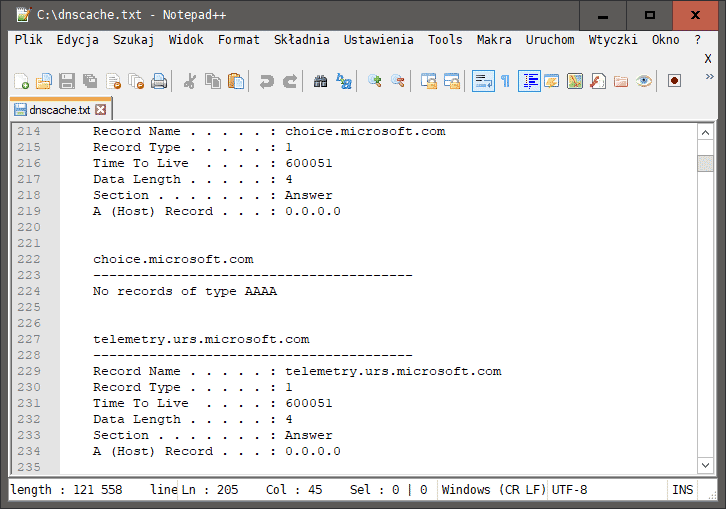
Task: Click telemetry.urs.microsoft.com heading on line 227
Action: [201, 339]
